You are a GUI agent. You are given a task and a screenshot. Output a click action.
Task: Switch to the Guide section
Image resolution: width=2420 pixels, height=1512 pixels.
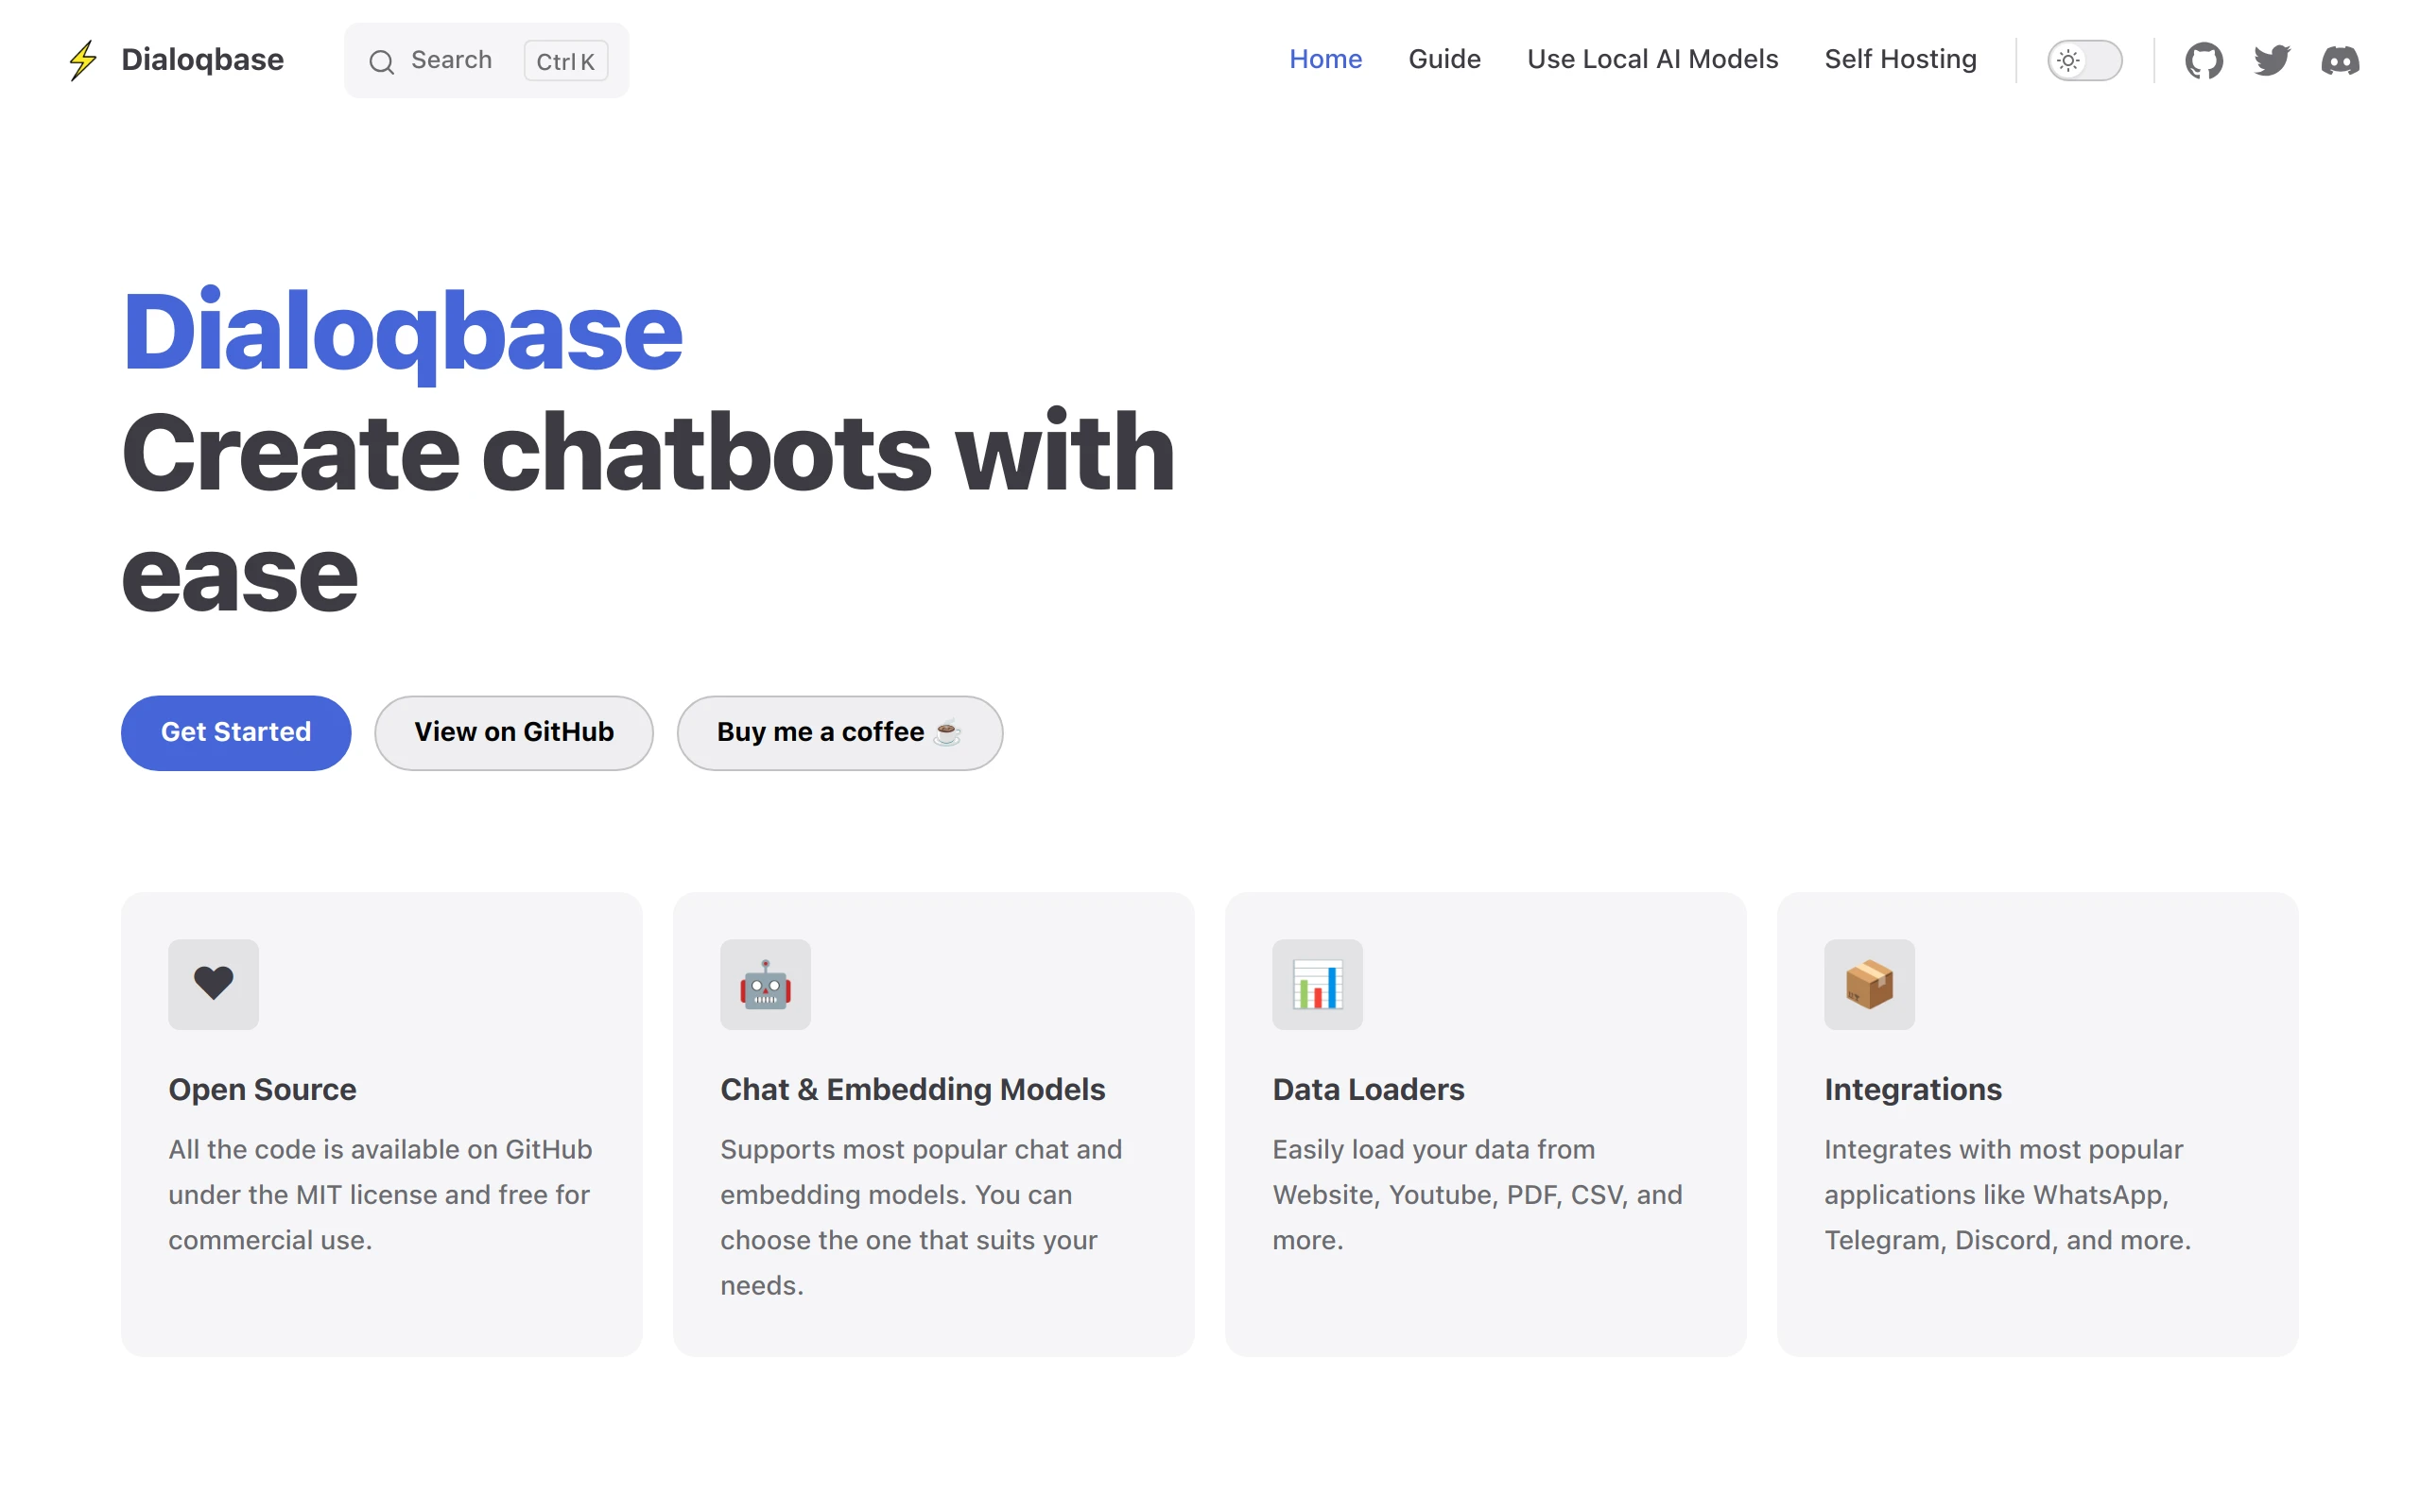point(1444,59)
